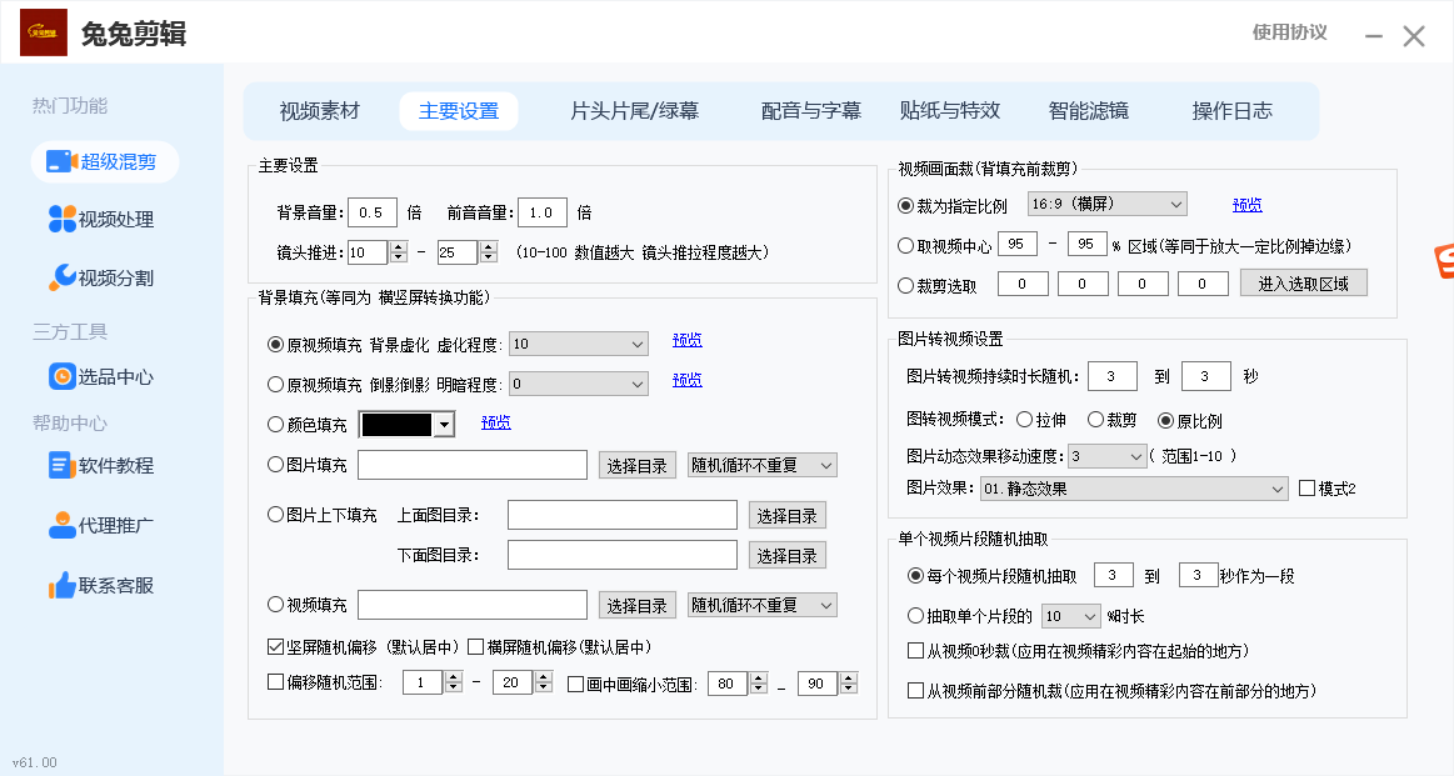Click the 视频处理 sidebar icon
The height and width of the screenshot is (776, 1454).
click(62, 219)
